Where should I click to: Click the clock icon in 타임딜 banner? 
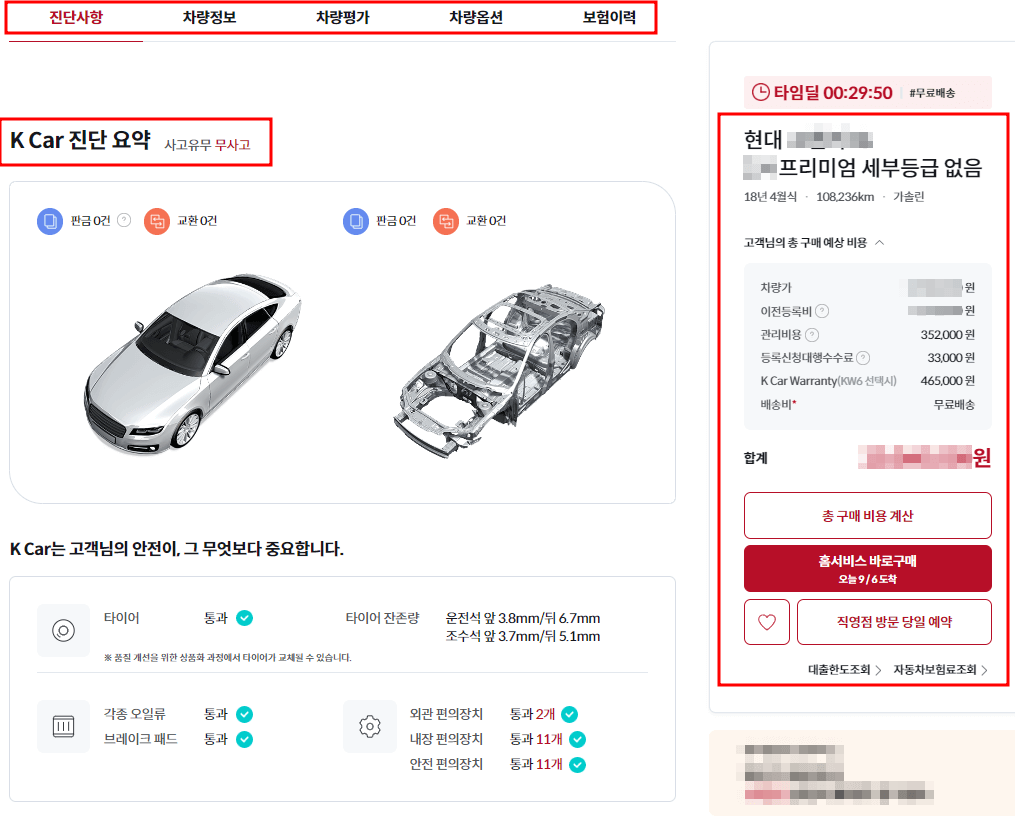pos(758,92)
